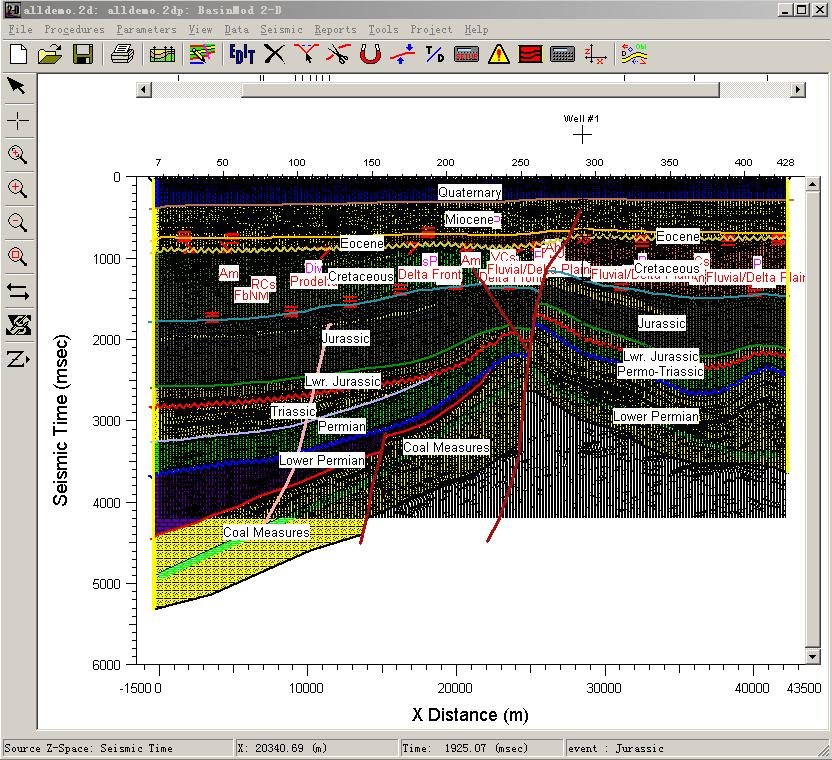Screen dimensions: 832x760
Task: Maximize the BasinMod 2-D window
Action: point(802,10)
